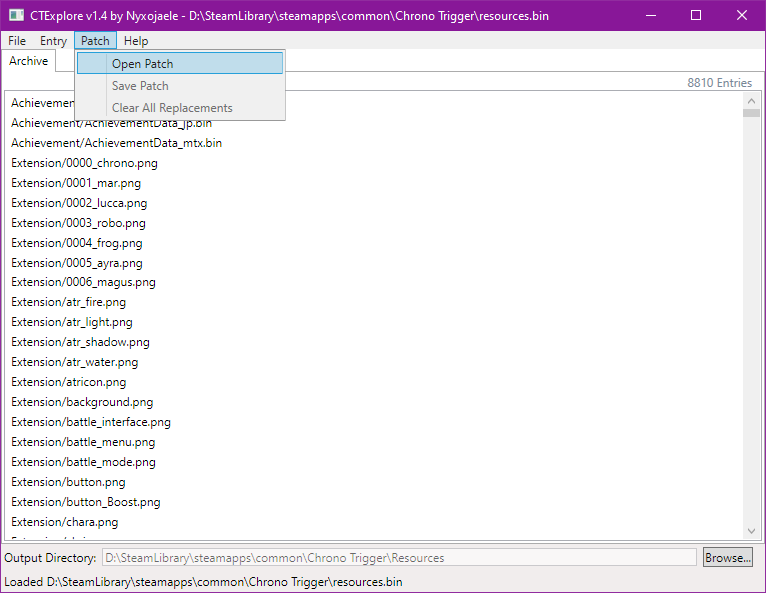
Task: Click the Output Directory label
Action: coord(50,558)
